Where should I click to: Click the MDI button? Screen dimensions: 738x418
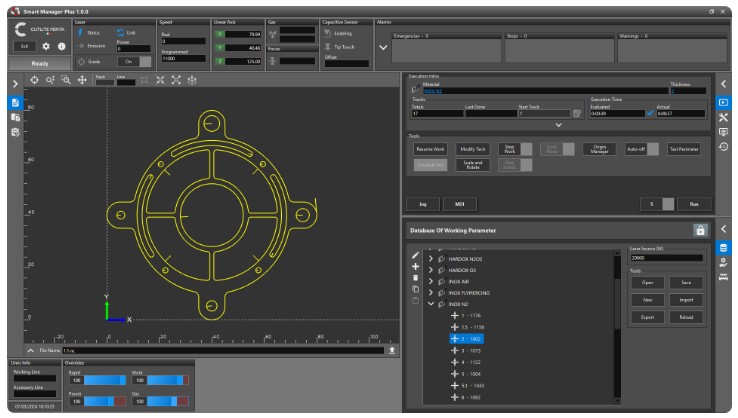[460, 204]
